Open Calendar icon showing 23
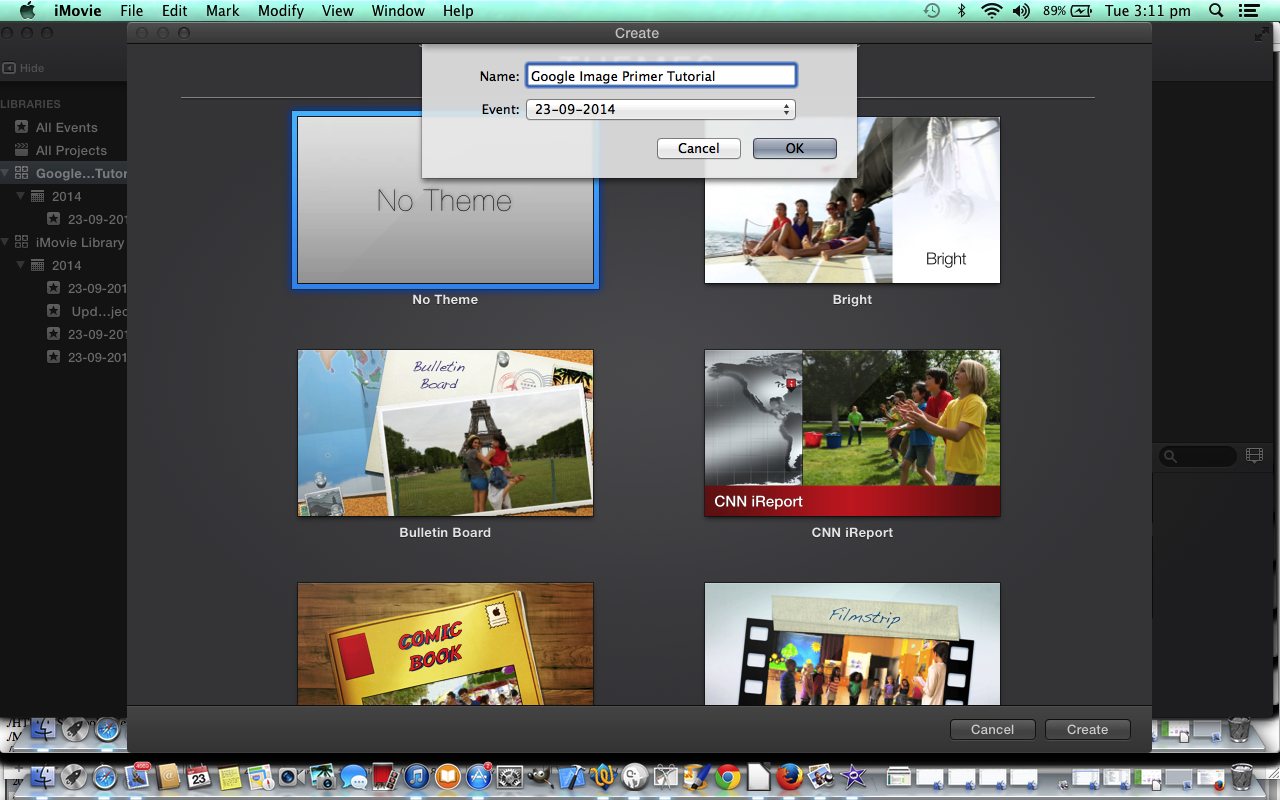Screen dimensions: 1280x800 tap(198, 777)
